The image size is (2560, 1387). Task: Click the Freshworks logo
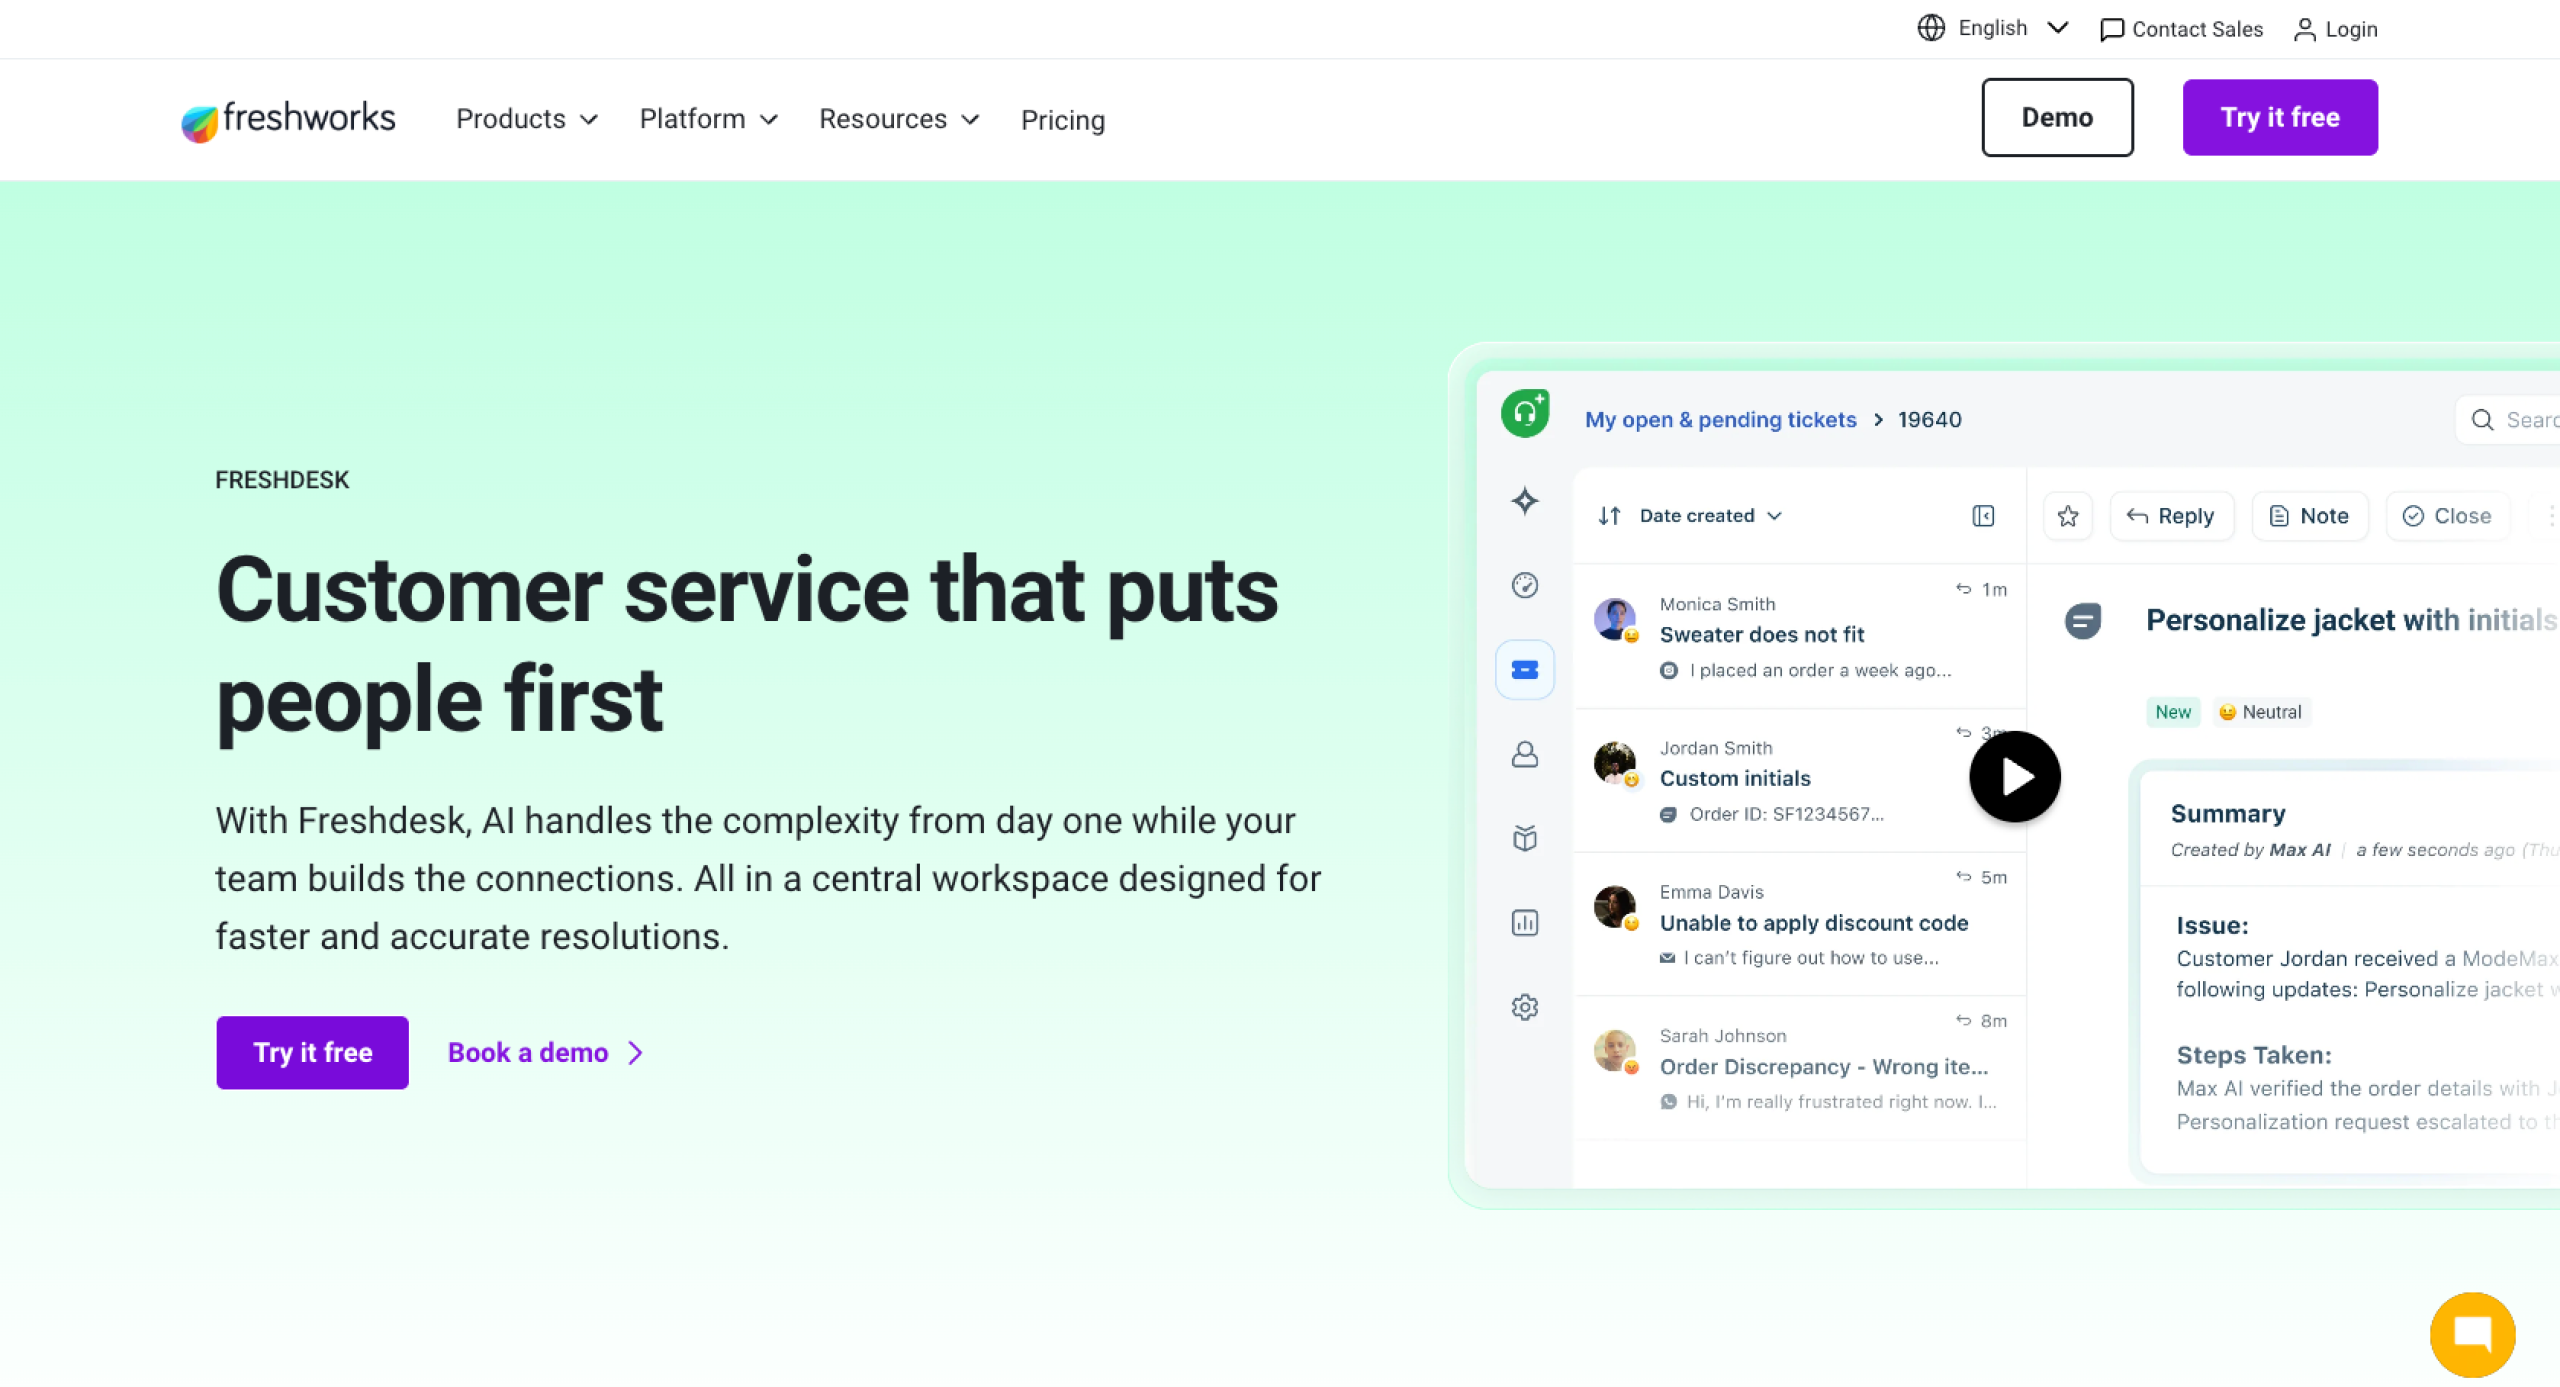pos(287,119)
